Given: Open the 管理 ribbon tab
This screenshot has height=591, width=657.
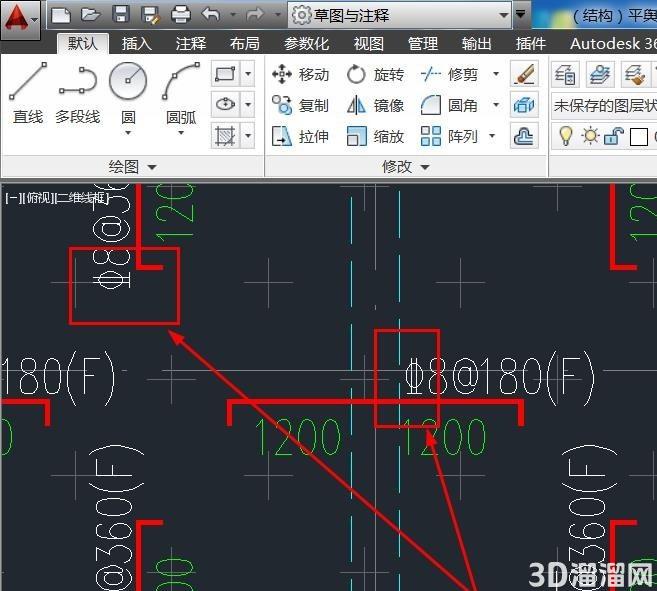Looking at the screenshot, I should (422, 44).
